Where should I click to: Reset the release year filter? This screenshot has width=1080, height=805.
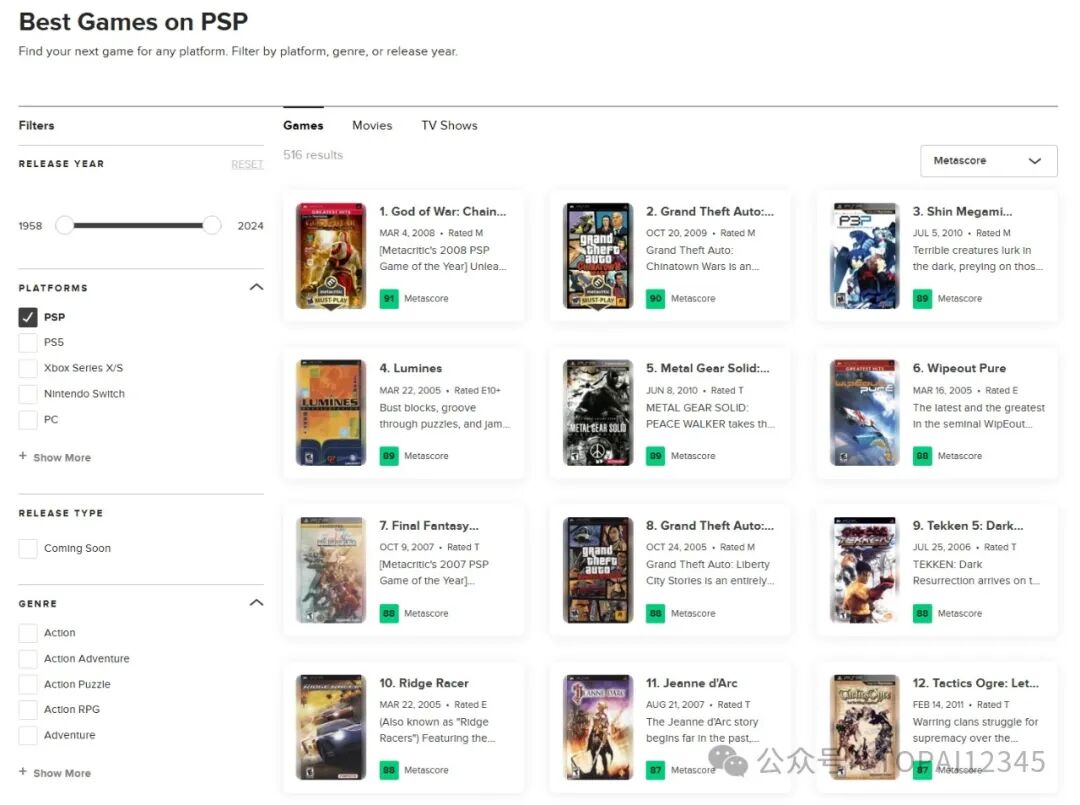point(247,164)
